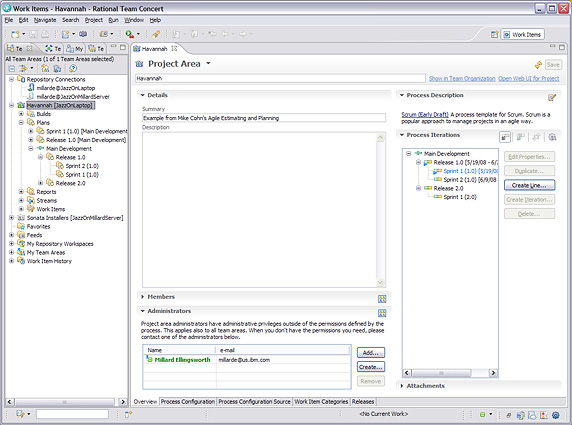Click the rocket-shaped toolbar icon
Viewport: 572px width, 425px height.
pyautogui.click(x=156, y=34)
